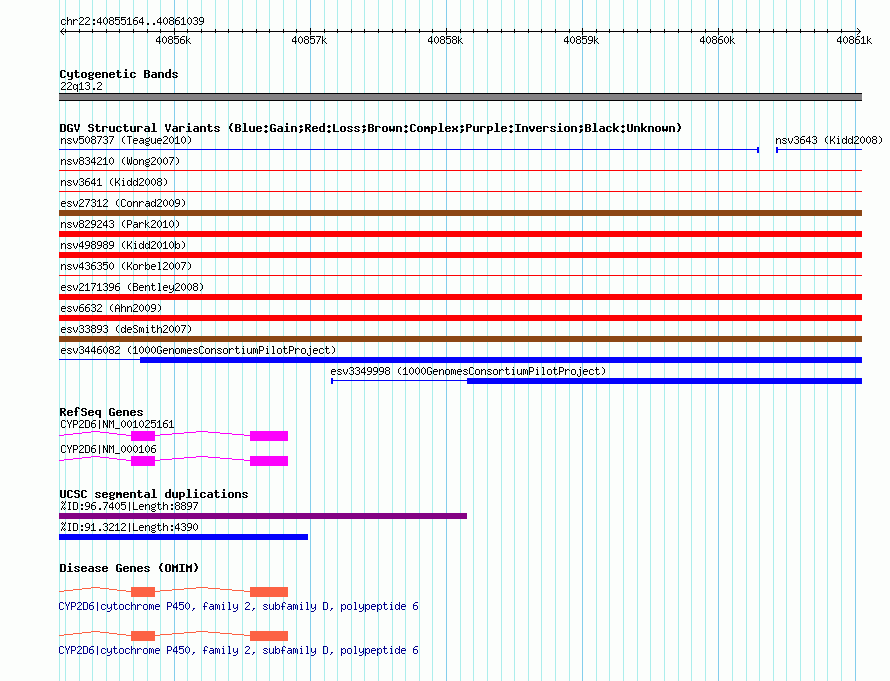The image size is (890, 681).
Task: Select the esv2171396 thick red loss bar
Action: [460, 297]
